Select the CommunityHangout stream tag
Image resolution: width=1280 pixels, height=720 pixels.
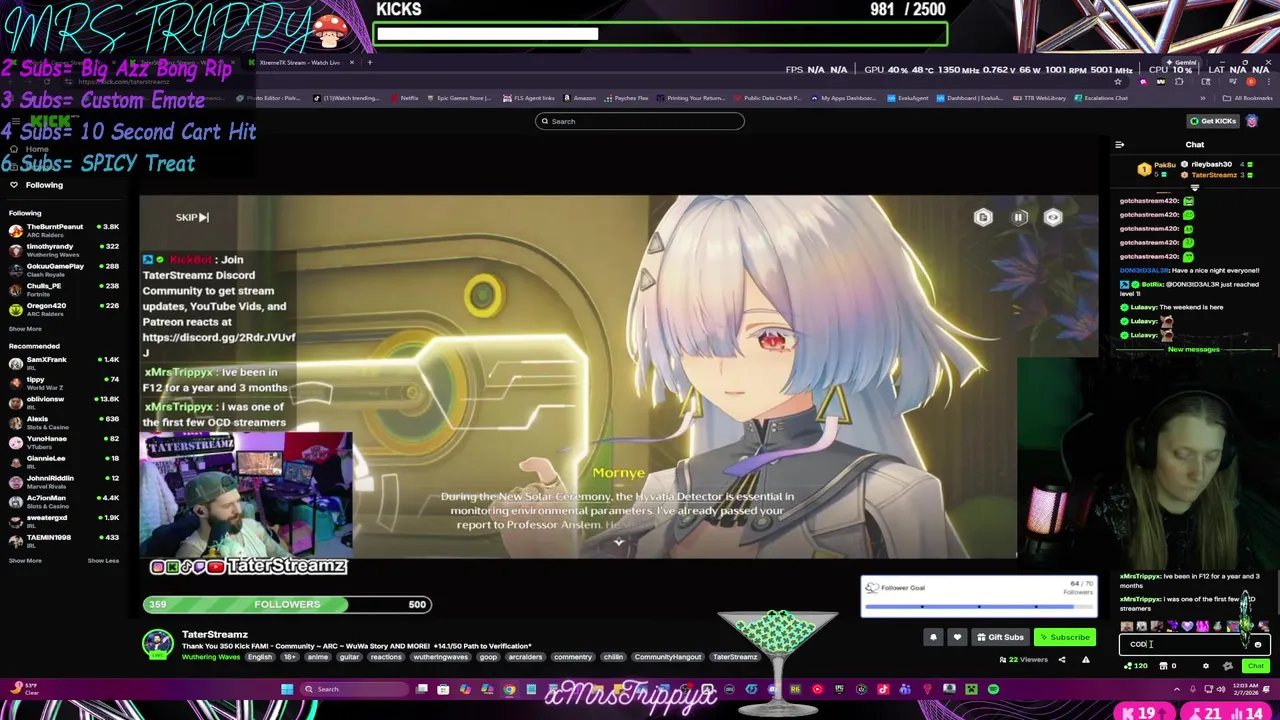pos(668,657)
